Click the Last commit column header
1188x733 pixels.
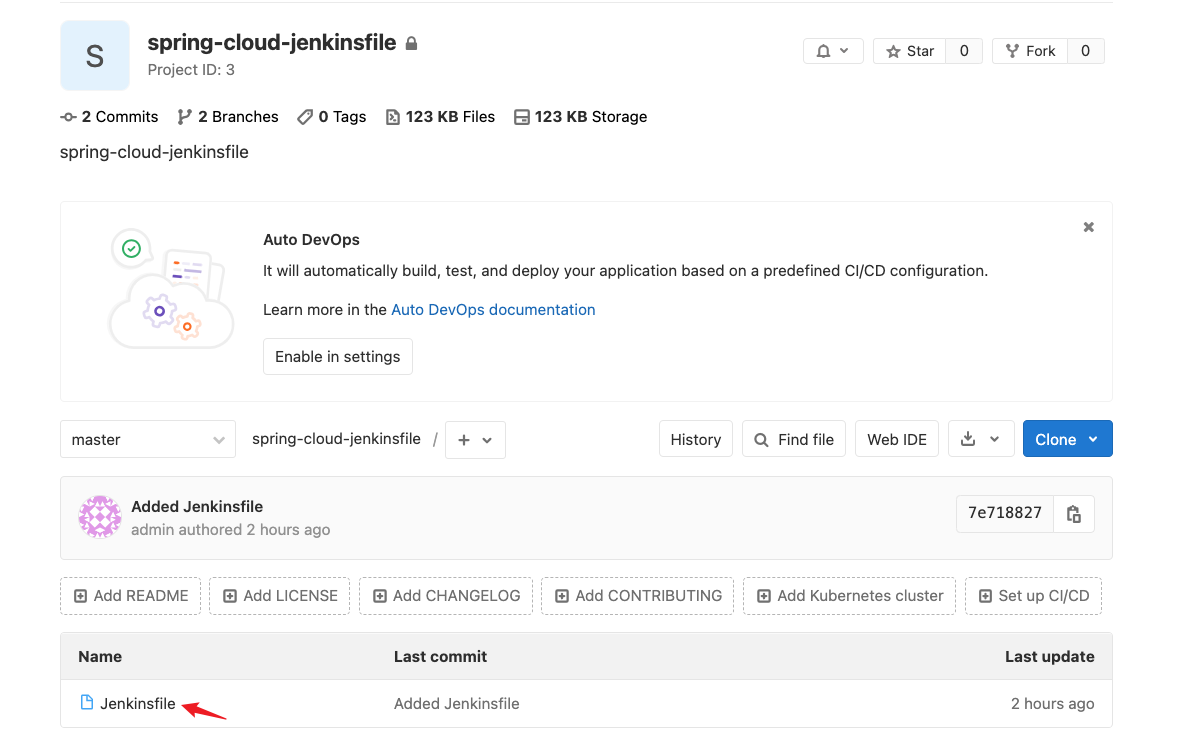(x=440, y=656)
